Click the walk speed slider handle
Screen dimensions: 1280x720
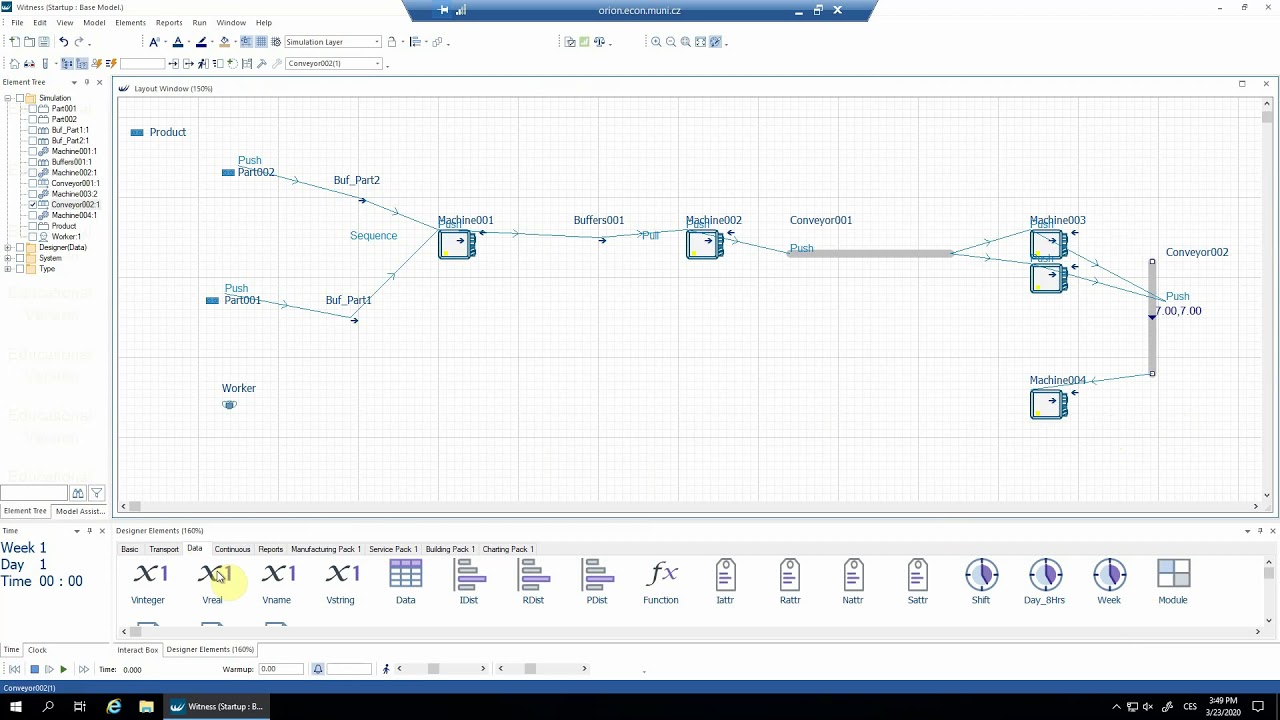tap(434, 669)
